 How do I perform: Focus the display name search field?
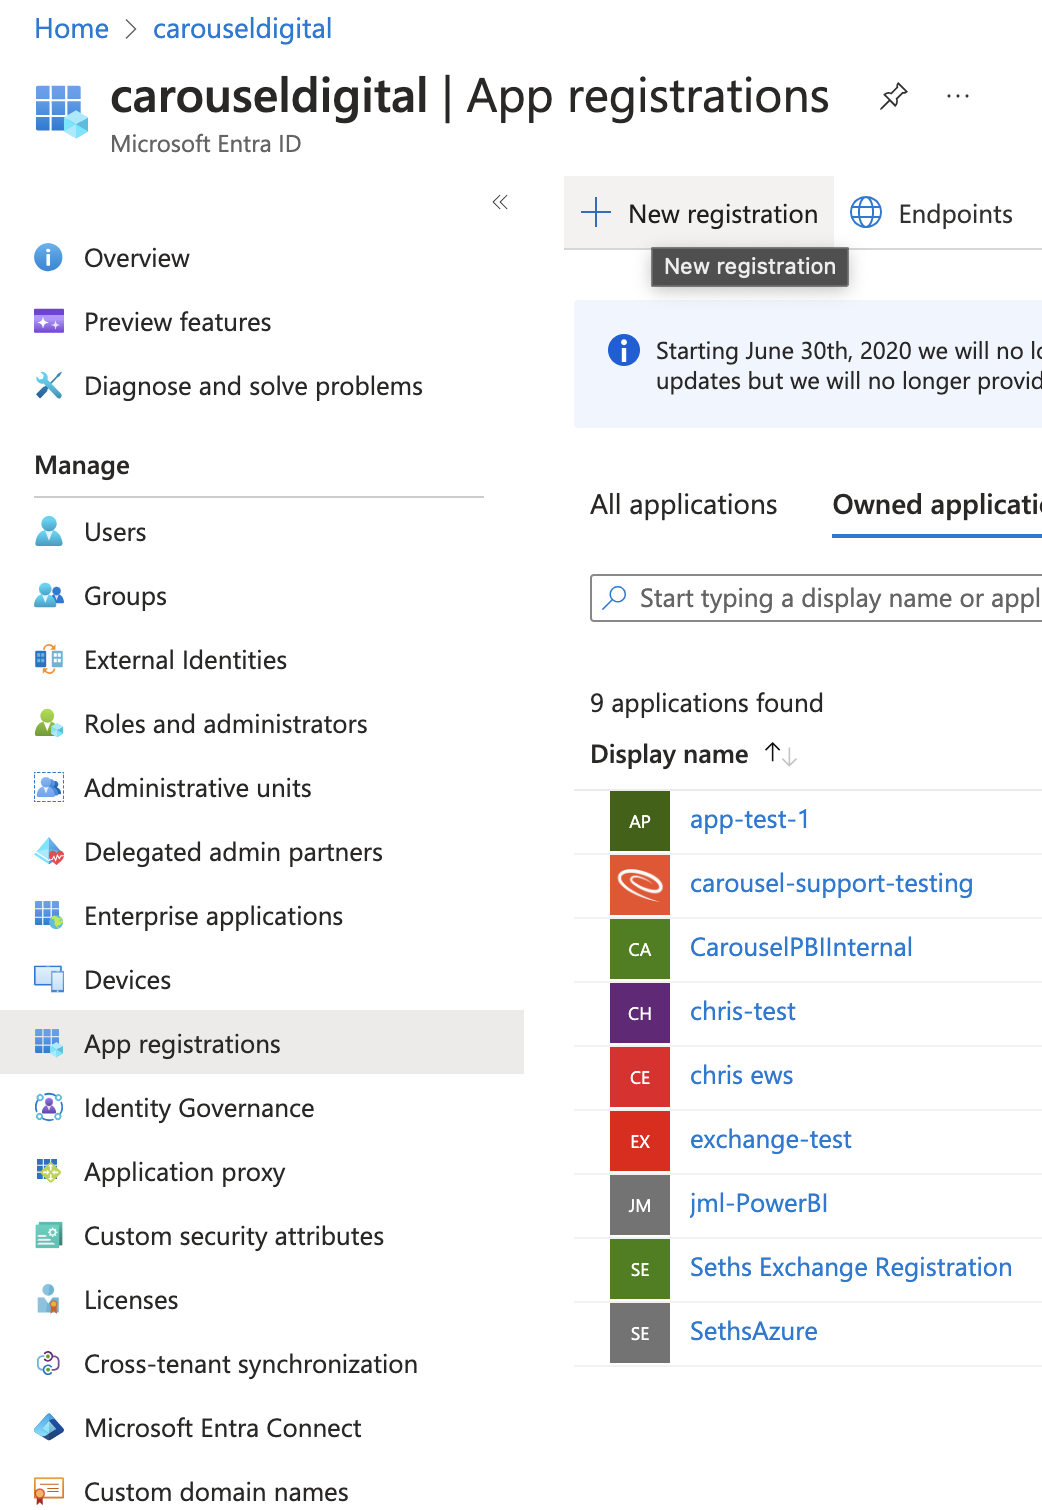click(x=816, y=598)
